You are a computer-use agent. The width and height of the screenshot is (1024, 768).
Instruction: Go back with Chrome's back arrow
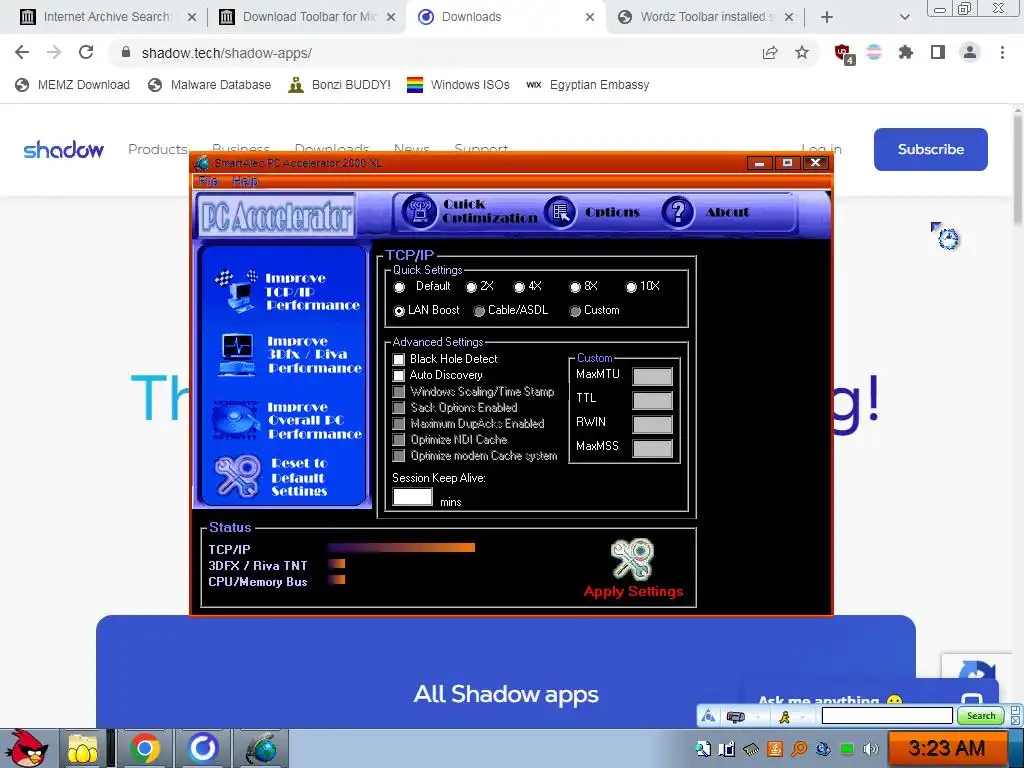(x=22, y=52)
